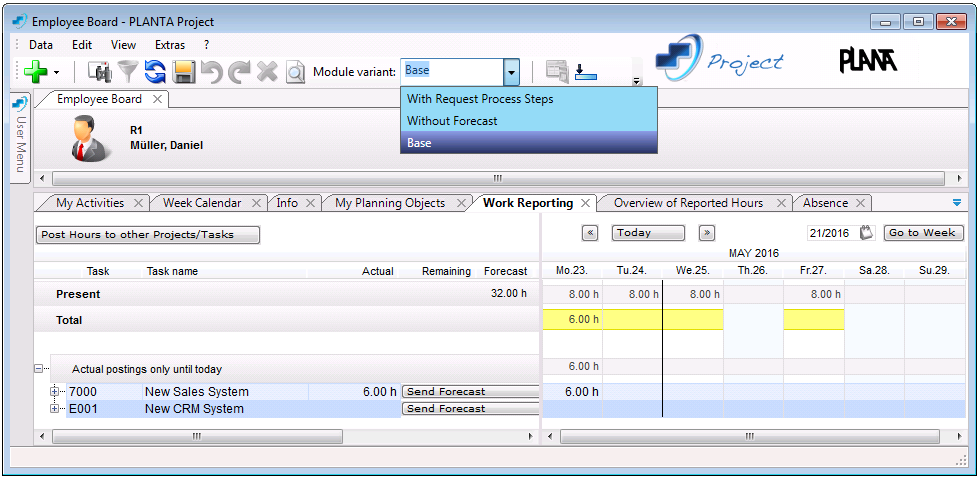Click the funnel Filter icon
This screenshot has height=477, width=978.
[x=127, y=72]
